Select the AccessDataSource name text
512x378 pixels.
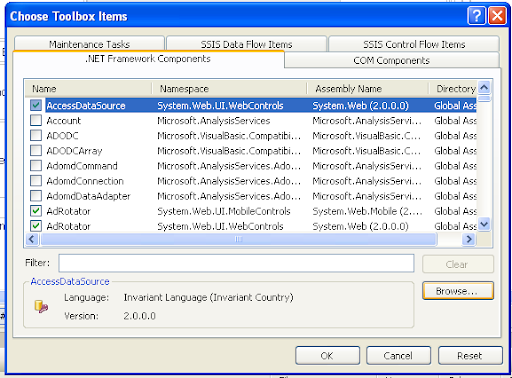86,106
